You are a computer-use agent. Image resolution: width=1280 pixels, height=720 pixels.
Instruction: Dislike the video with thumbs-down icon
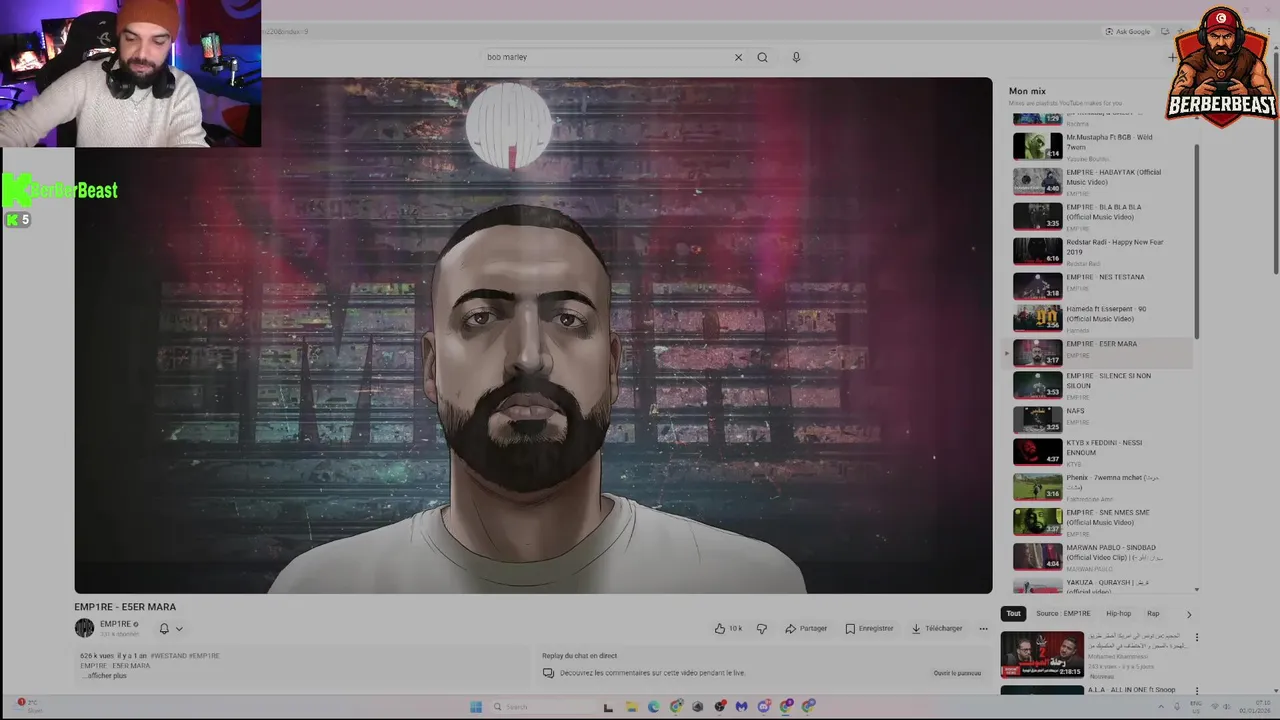point(762,629)
